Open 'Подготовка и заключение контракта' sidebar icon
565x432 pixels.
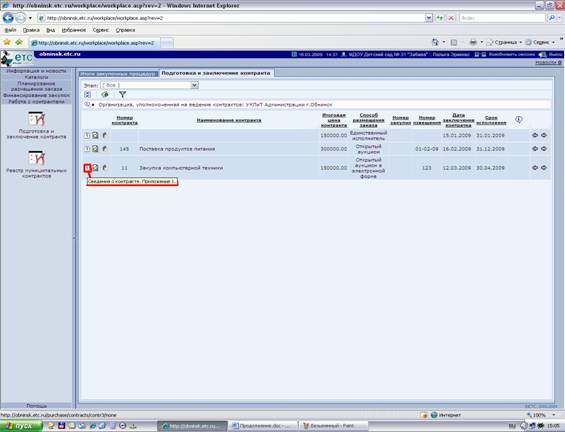click(36, 119)
